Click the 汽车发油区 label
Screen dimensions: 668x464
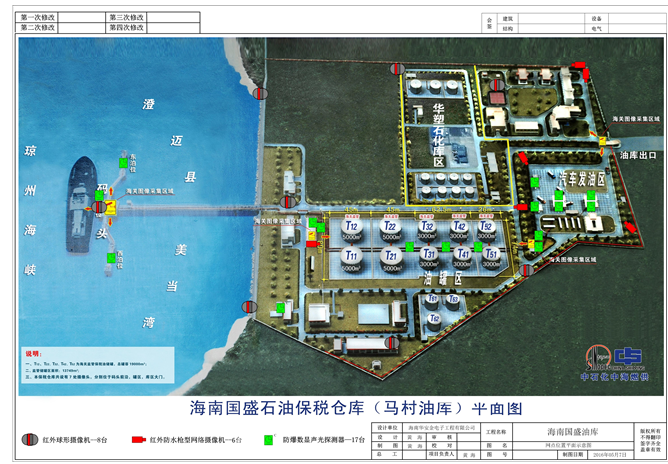pos(582,180)
